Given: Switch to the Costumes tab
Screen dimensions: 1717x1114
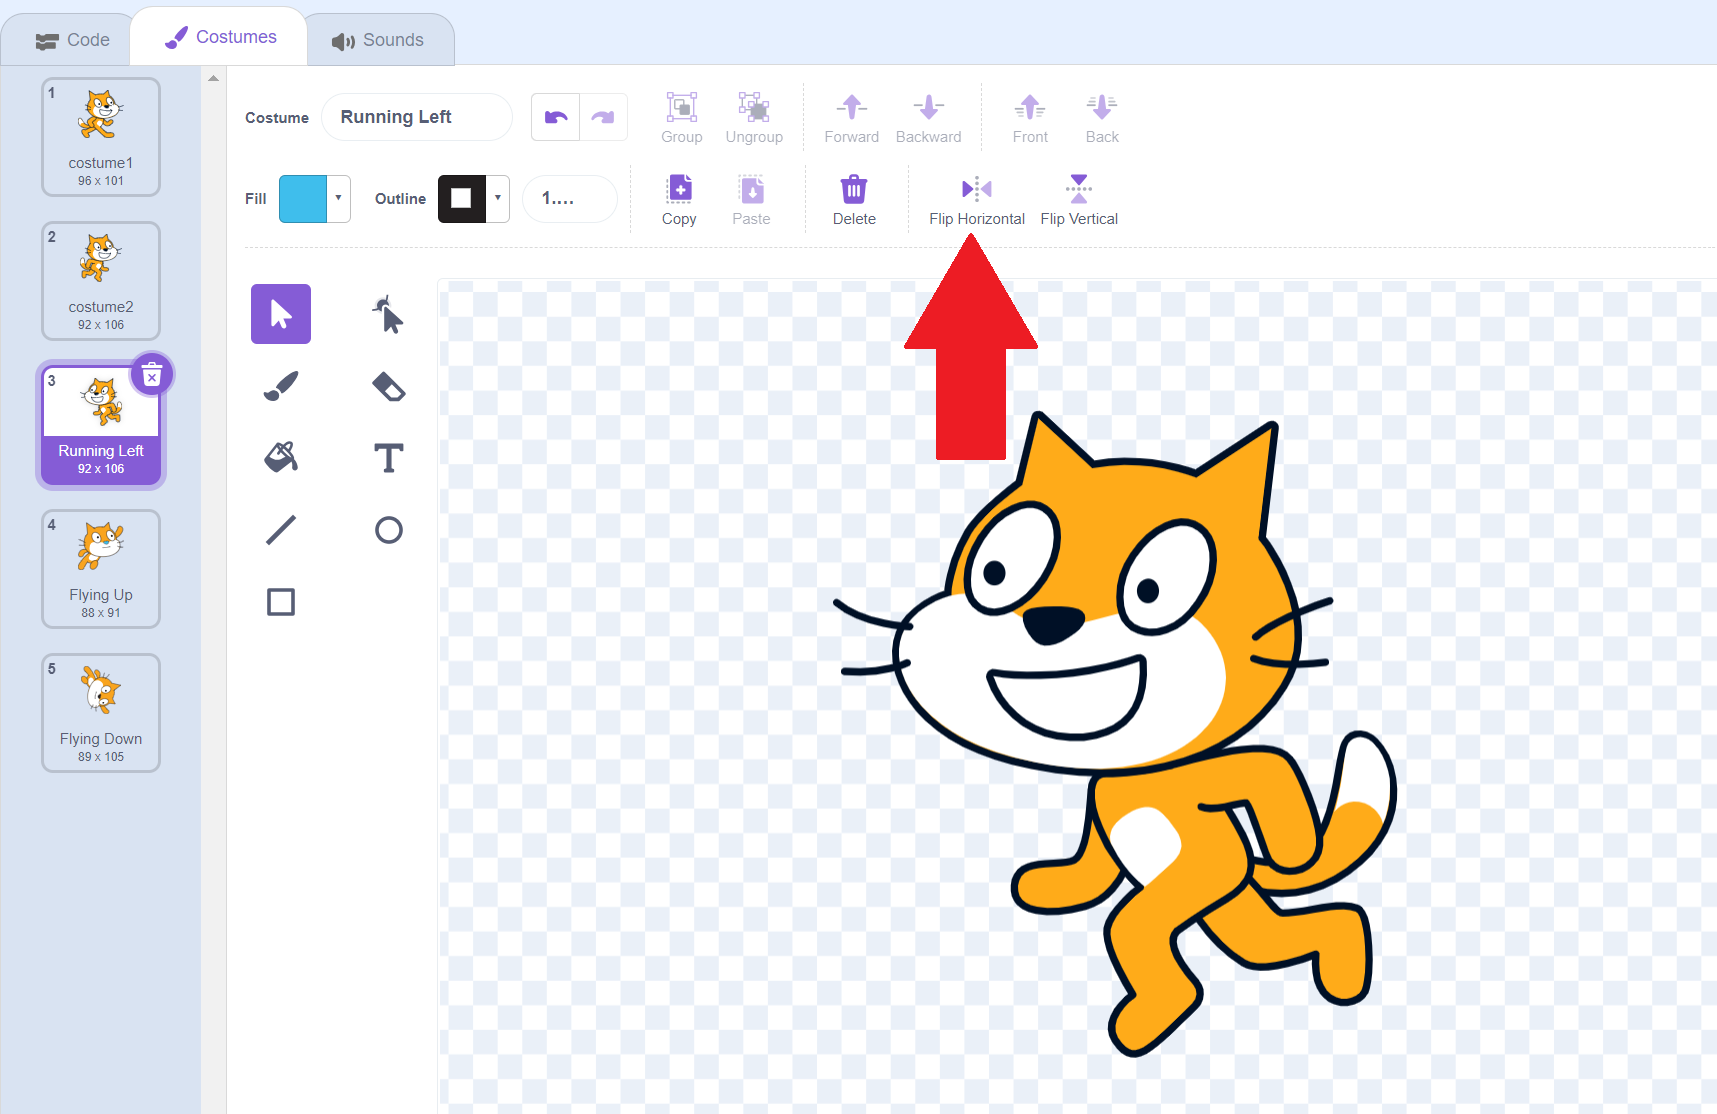Looking at the screenshot, I should click(220, 37).
